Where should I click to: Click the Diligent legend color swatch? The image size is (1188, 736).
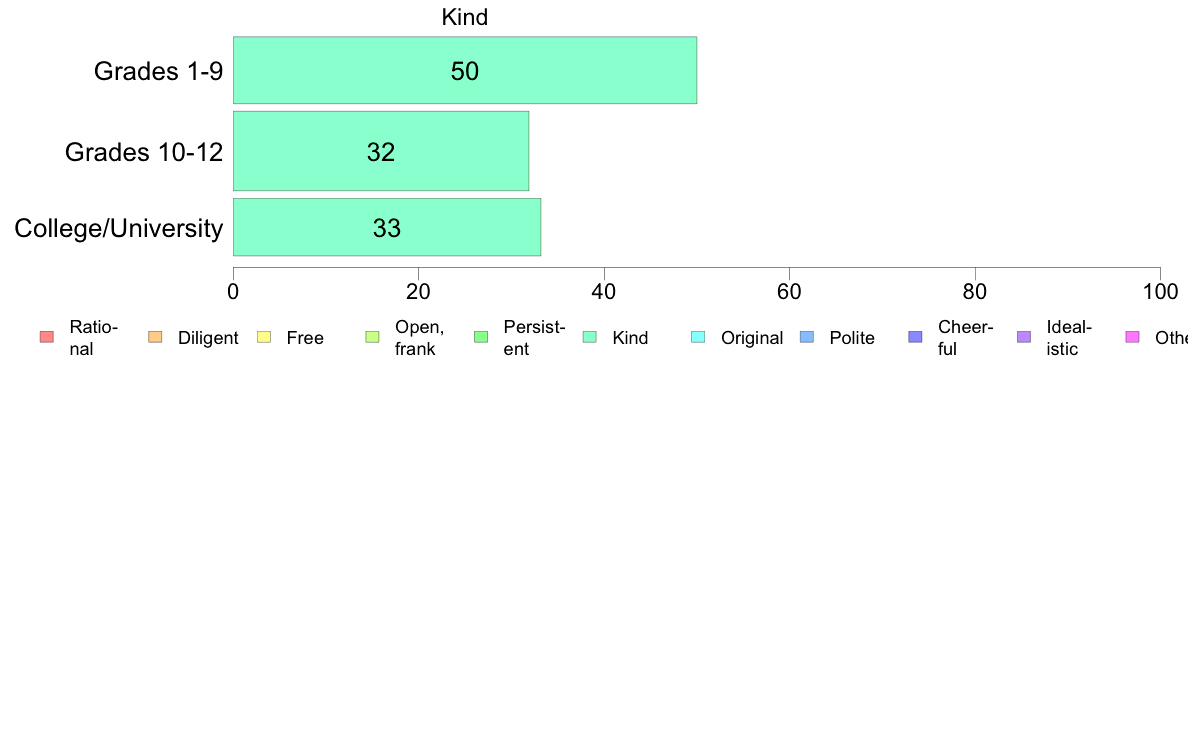[x=155, y=337]
